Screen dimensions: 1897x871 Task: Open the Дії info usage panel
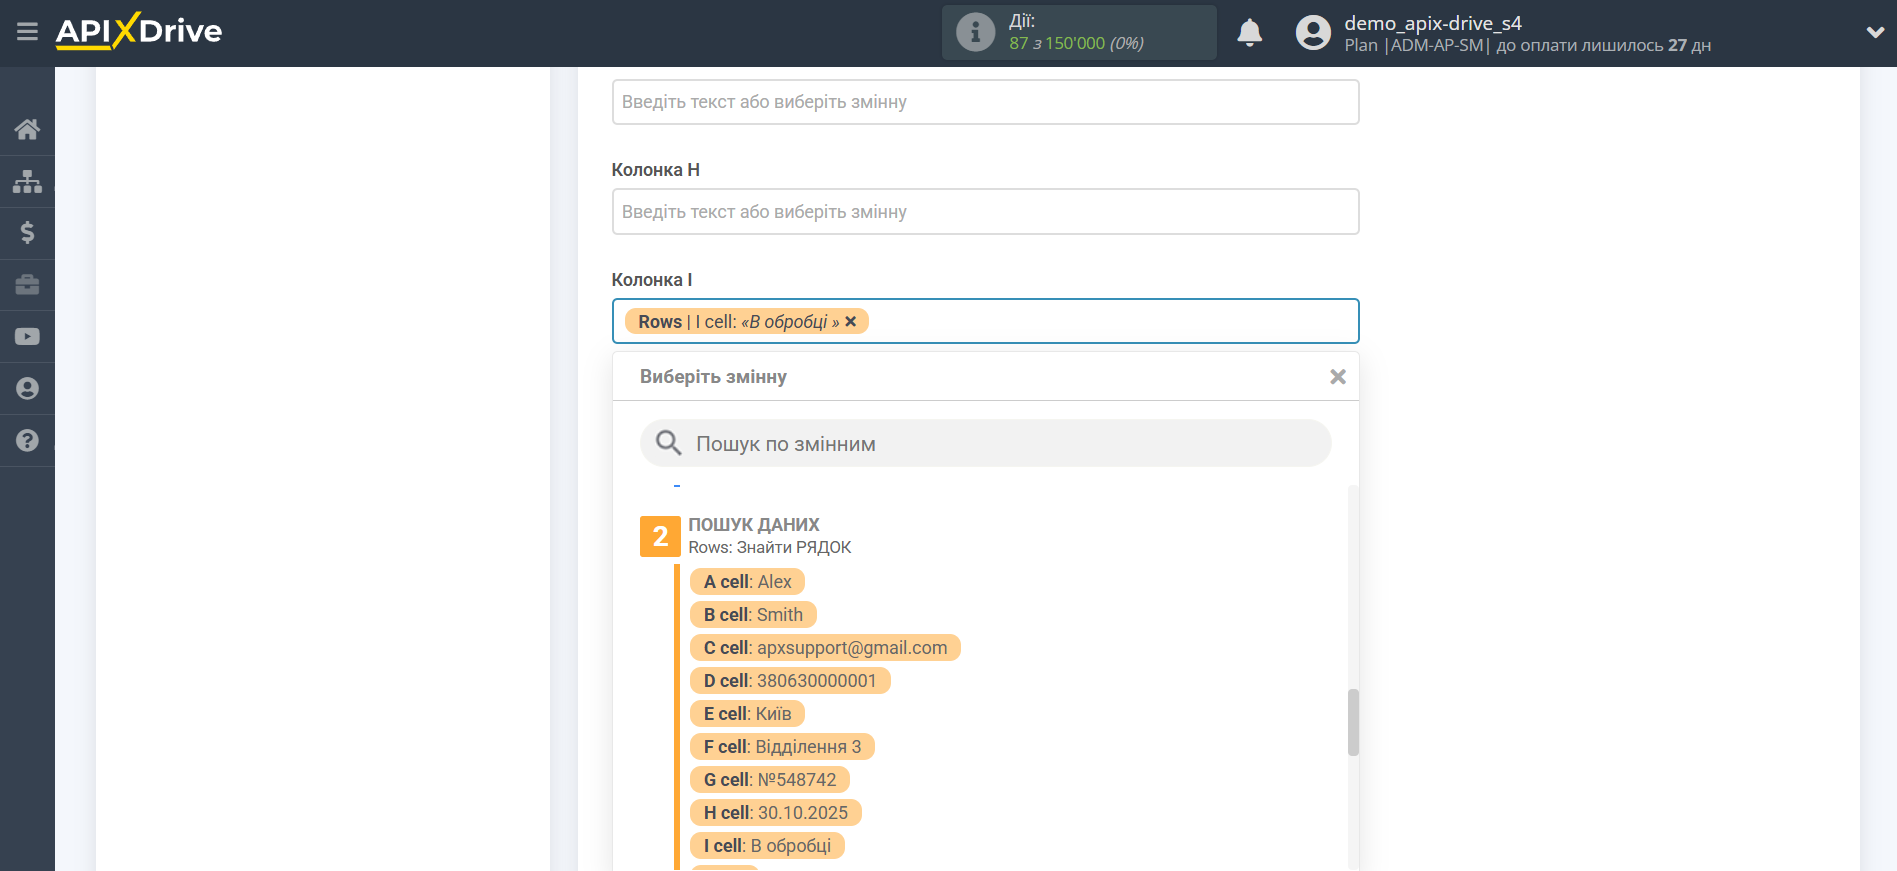click(x=1078, y=33)
